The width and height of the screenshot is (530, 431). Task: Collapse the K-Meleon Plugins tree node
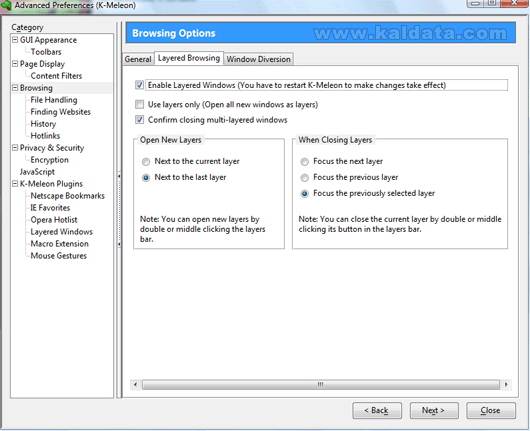pos(15,184)
